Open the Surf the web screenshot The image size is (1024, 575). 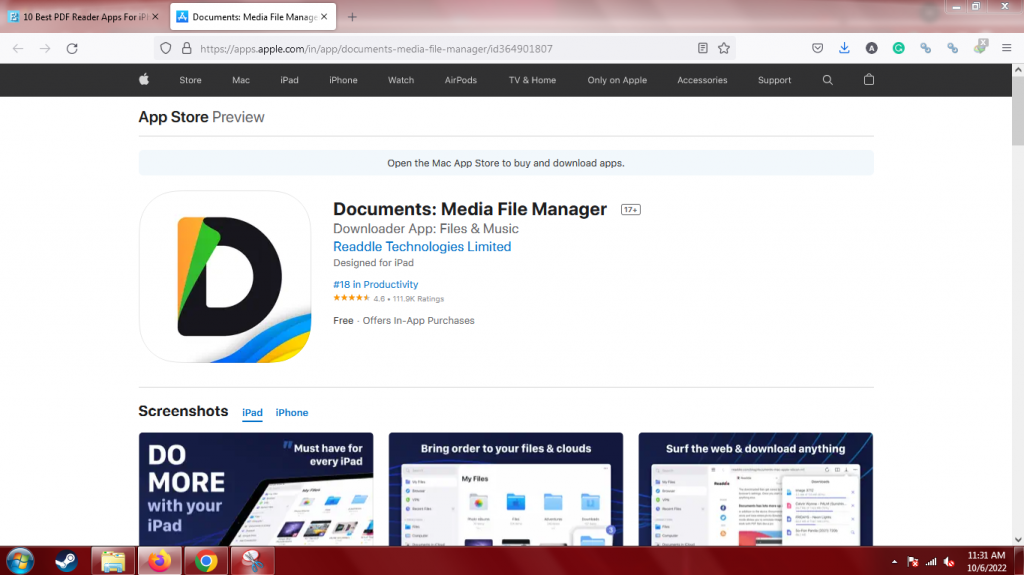pyautogui.click(x=756, y=489)
